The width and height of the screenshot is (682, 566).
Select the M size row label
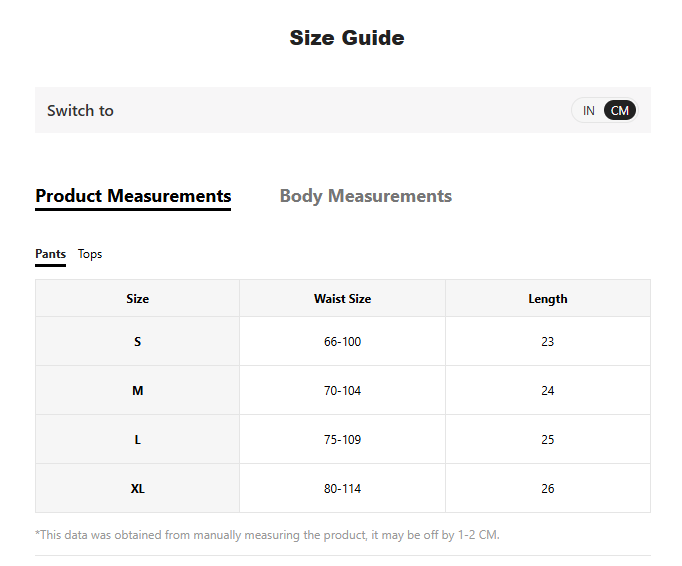point(138,391)
